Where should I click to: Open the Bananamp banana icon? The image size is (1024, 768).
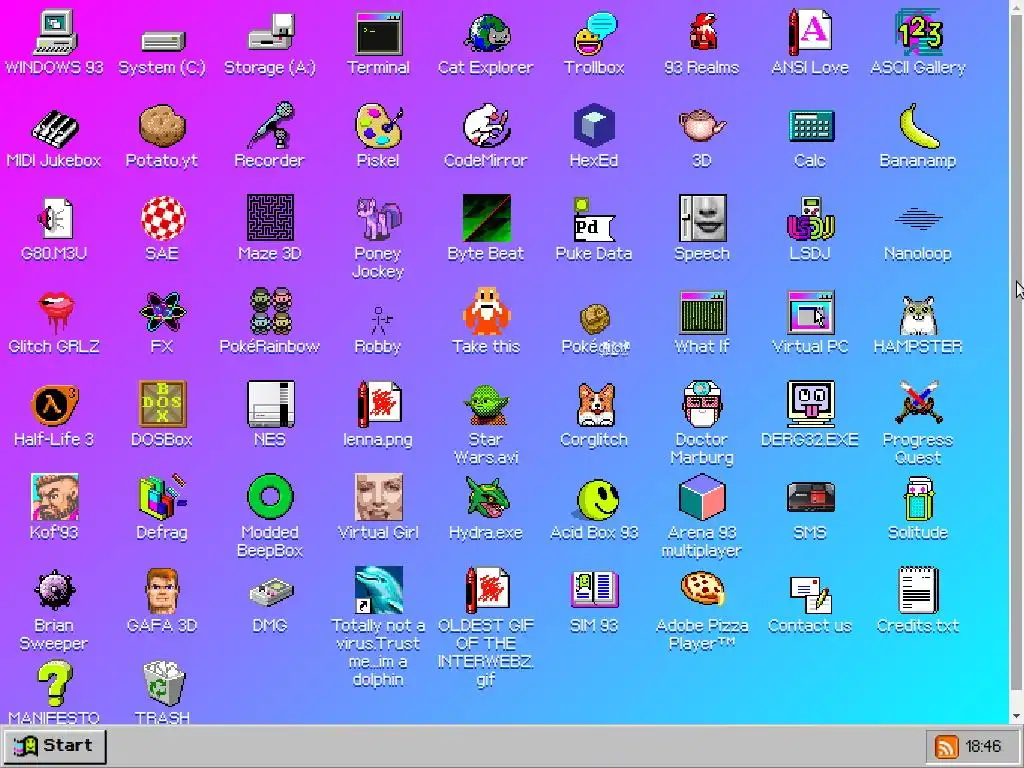coord(918,125)
